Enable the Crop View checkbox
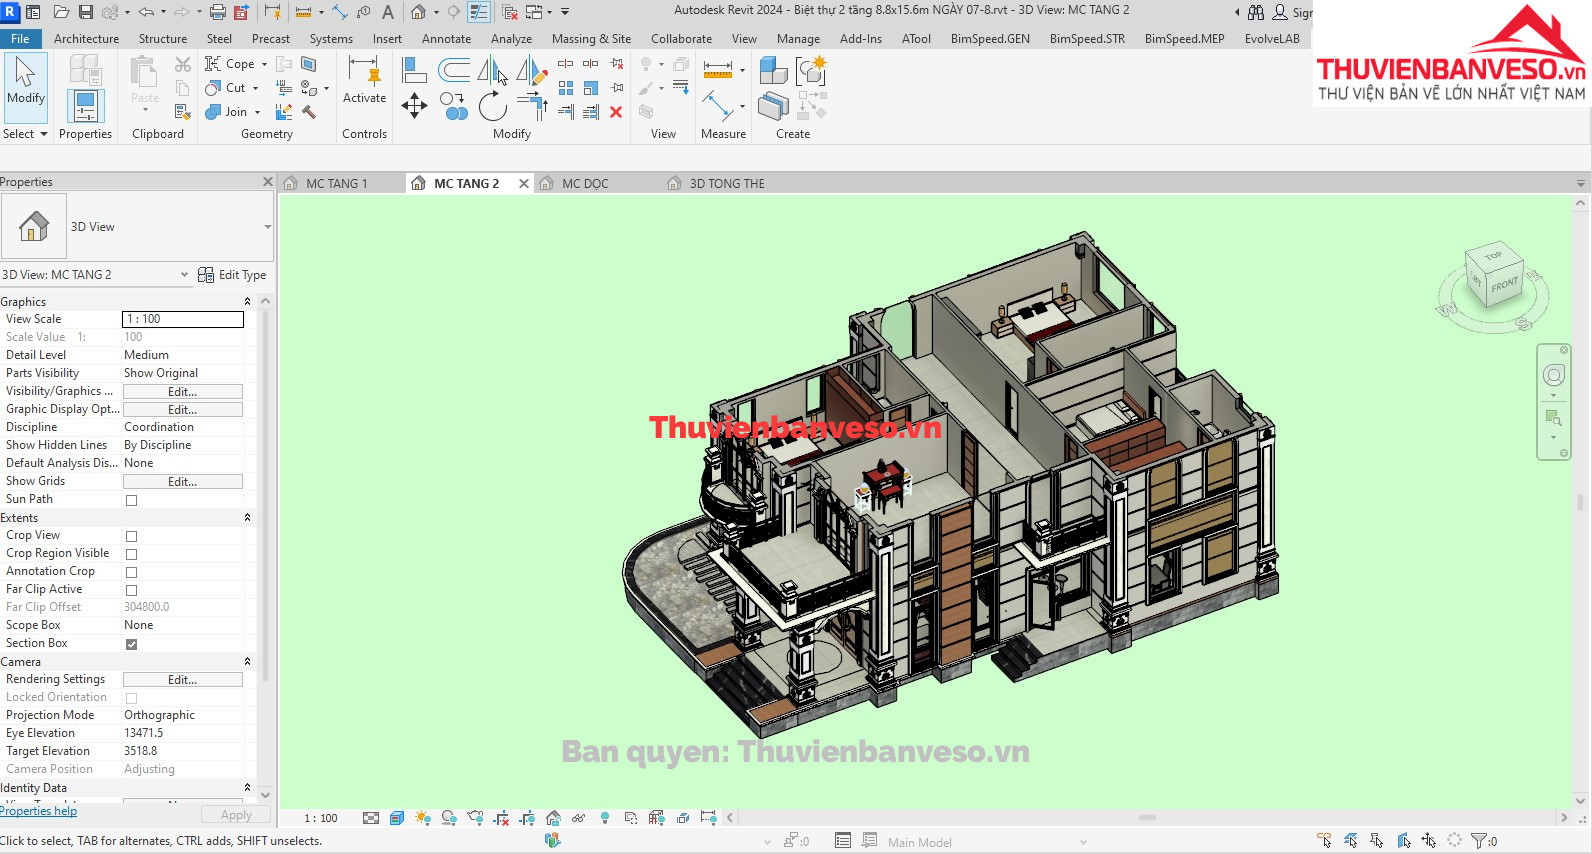This screenshot has width=1592, height=854. tap(131, 536)
